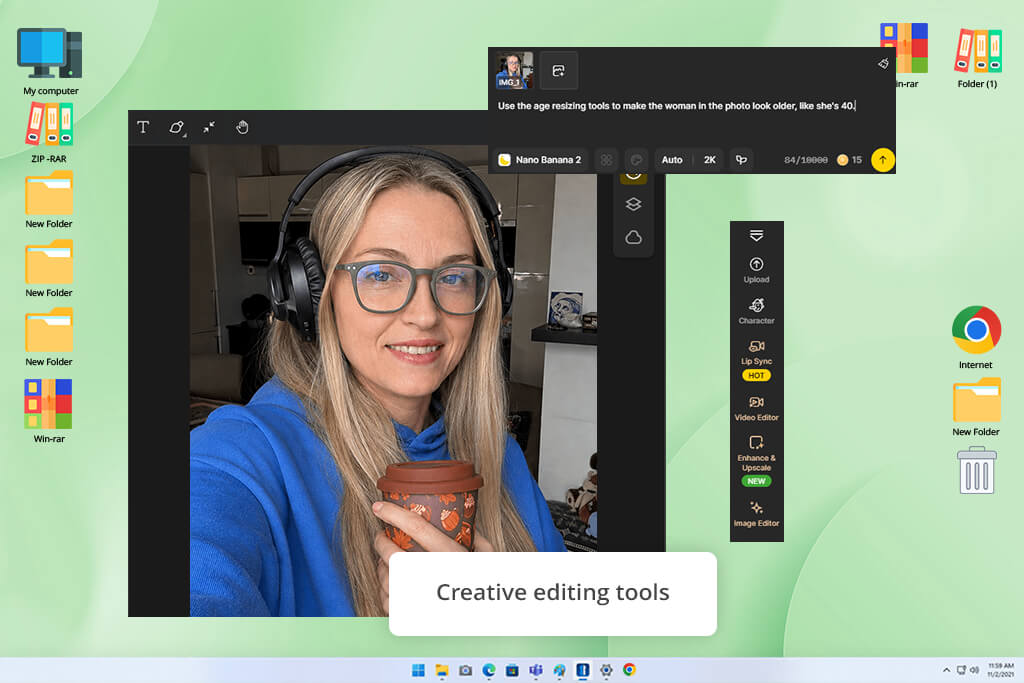Open the Auto aspect ratio option
The image size is (1024, 683).
[x=672, y=160]
